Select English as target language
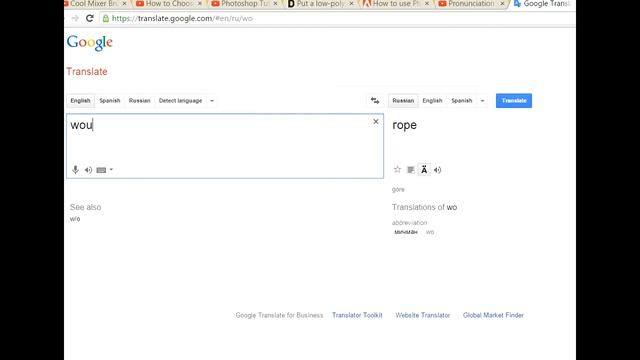 tap(432, 100)
